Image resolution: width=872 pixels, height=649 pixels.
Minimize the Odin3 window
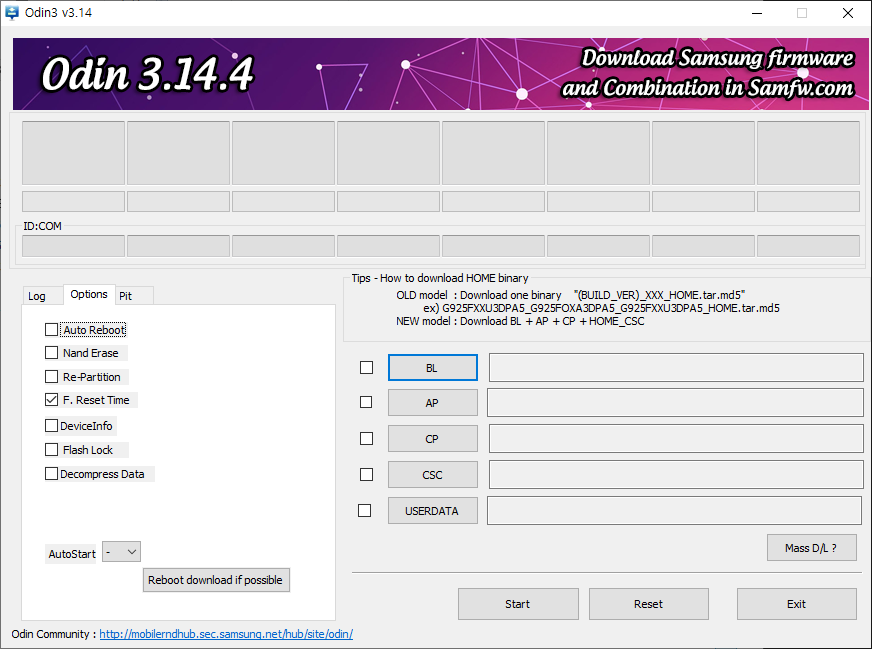(757, 13)
